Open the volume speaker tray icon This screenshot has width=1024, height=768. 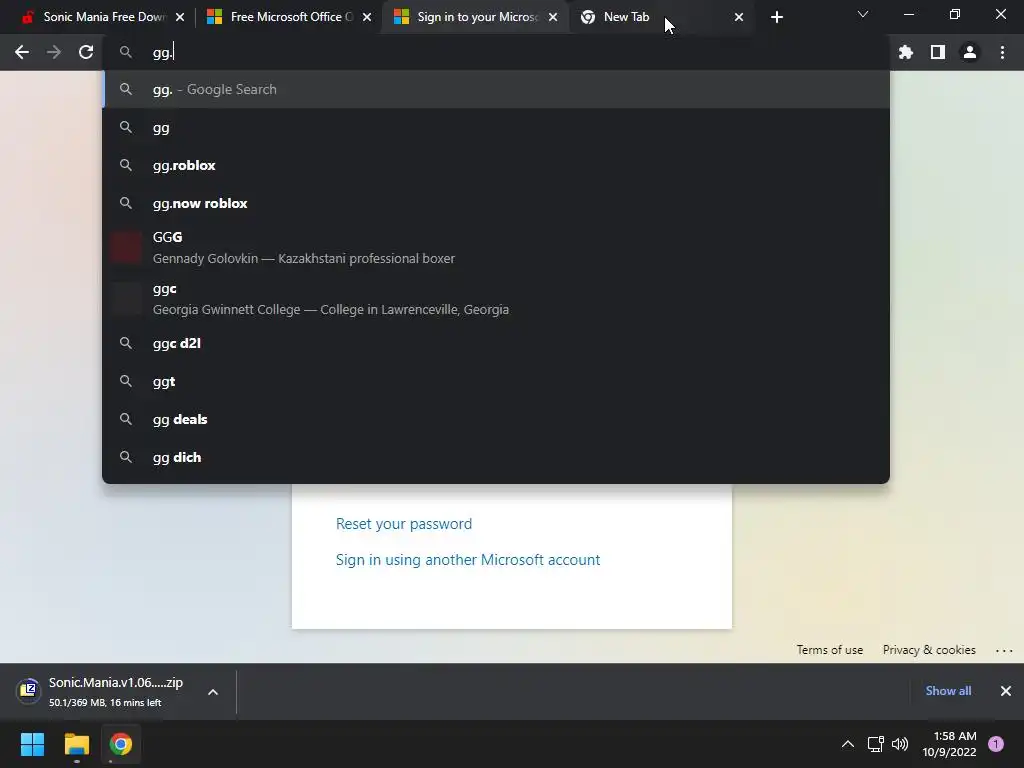point(900,744)
